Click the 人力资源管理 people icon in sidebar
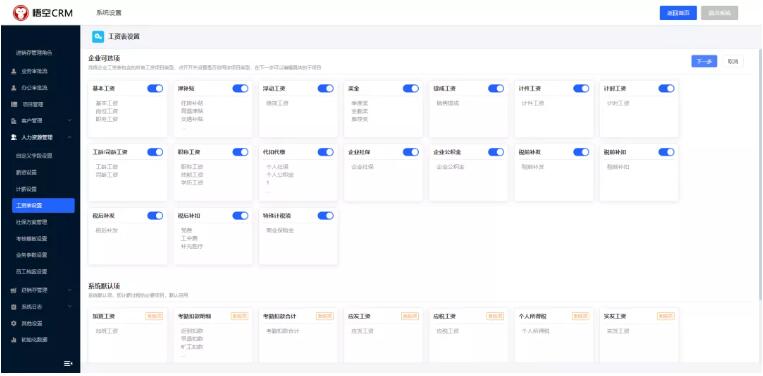The width and height of the screenshot is (763, 376). tap(14, 138)
